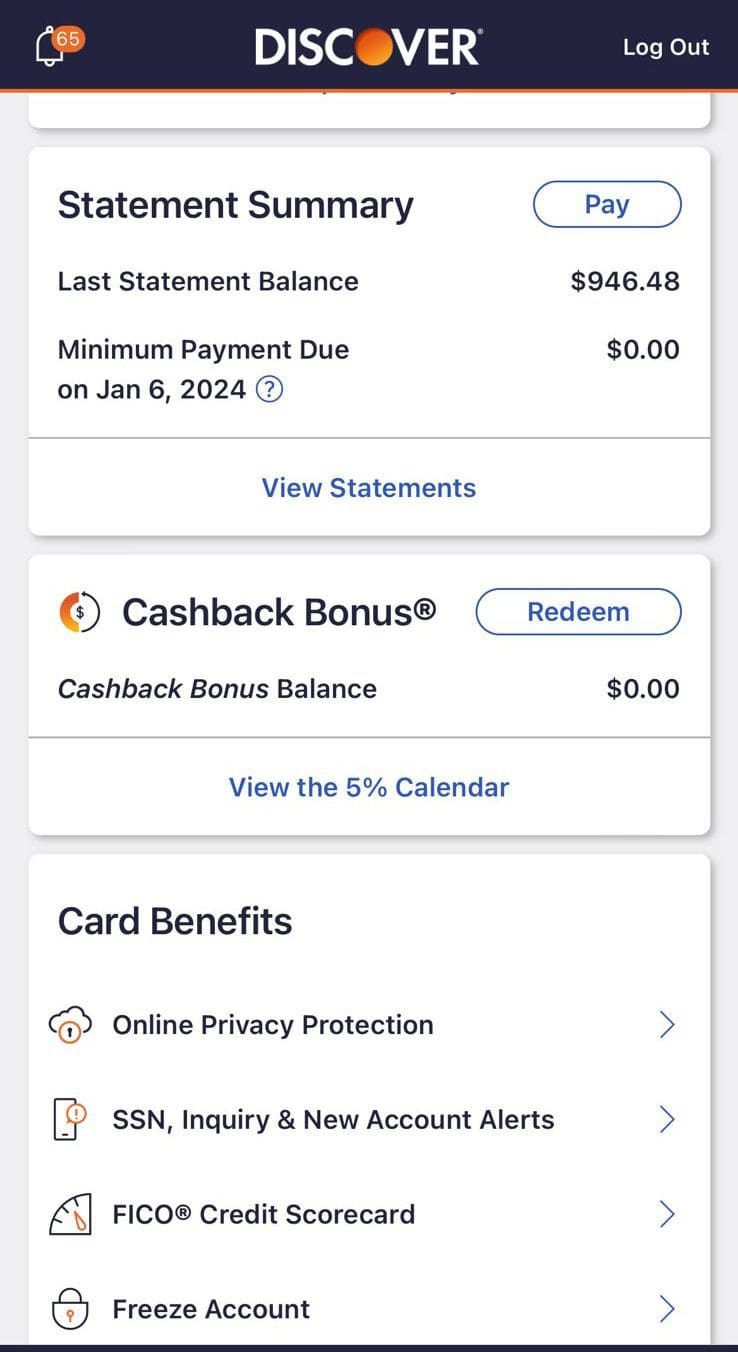Screen dimensions: 738x1352
Task: Expand the FICO Credit Scorecard row
Action: [668, 1214]
